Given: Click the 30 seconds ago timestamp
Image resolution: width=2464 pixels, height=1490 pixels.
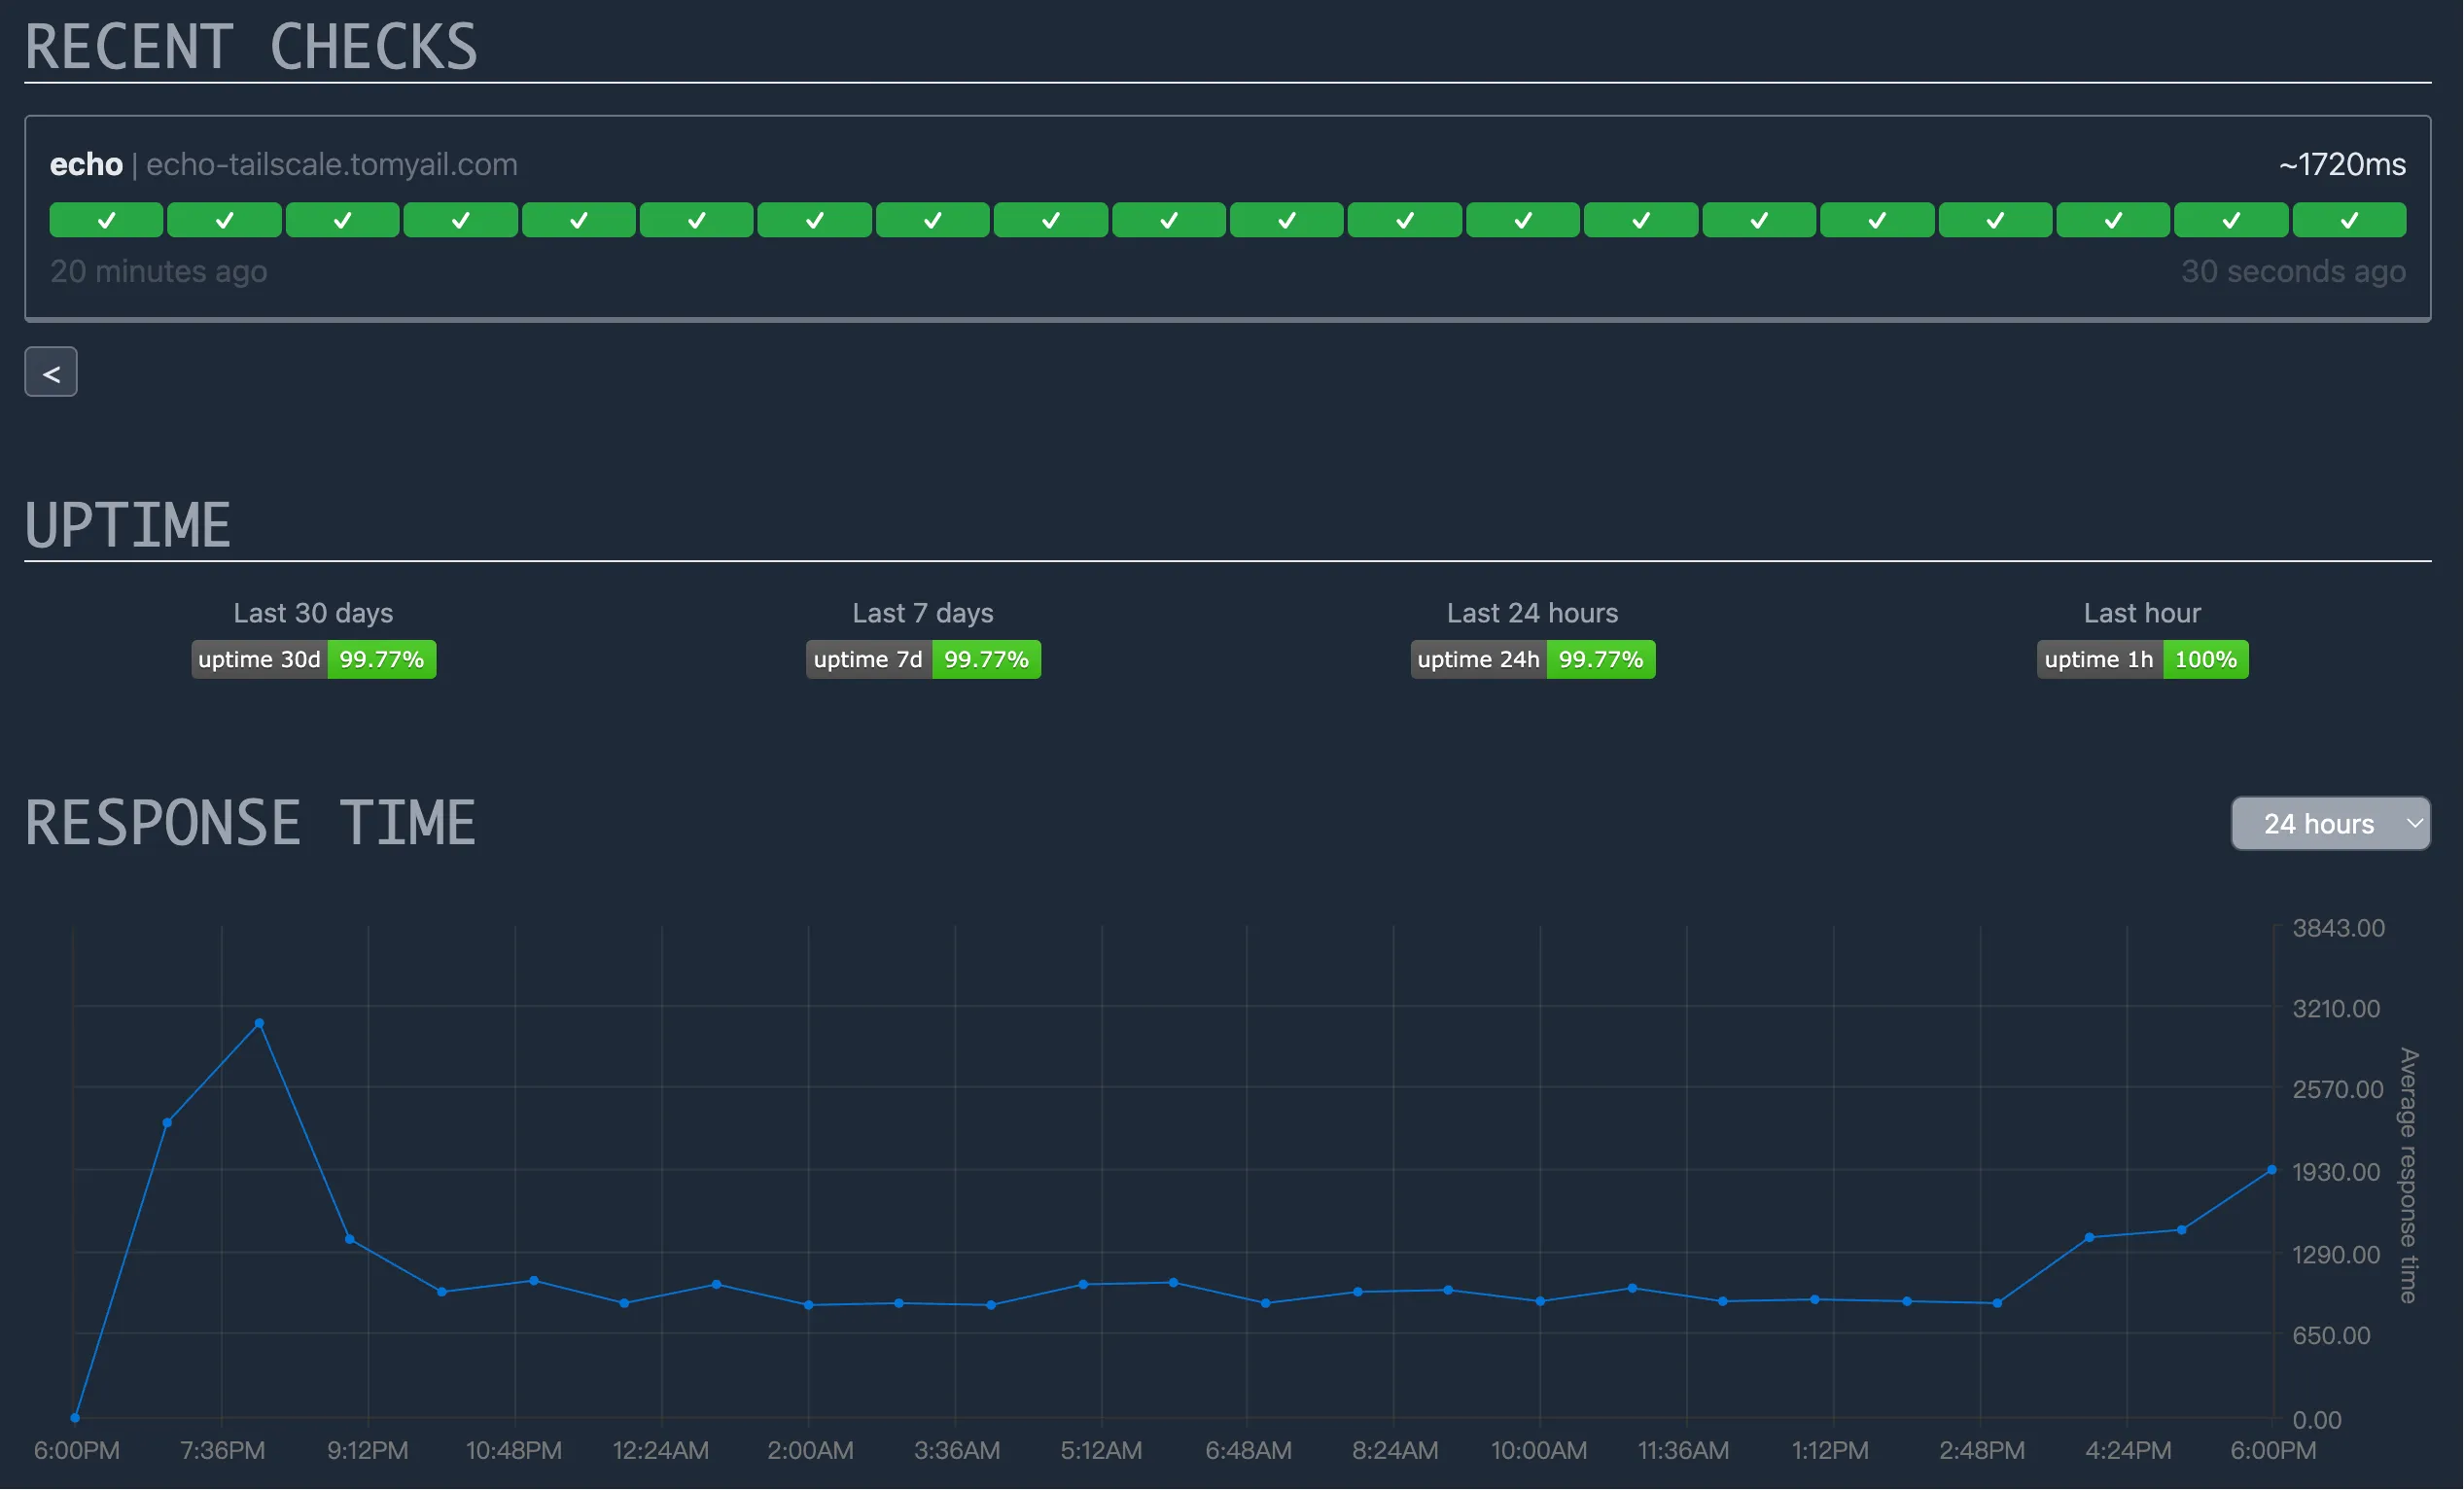Looking at the screenshot, I should (x=2293, y=271).
